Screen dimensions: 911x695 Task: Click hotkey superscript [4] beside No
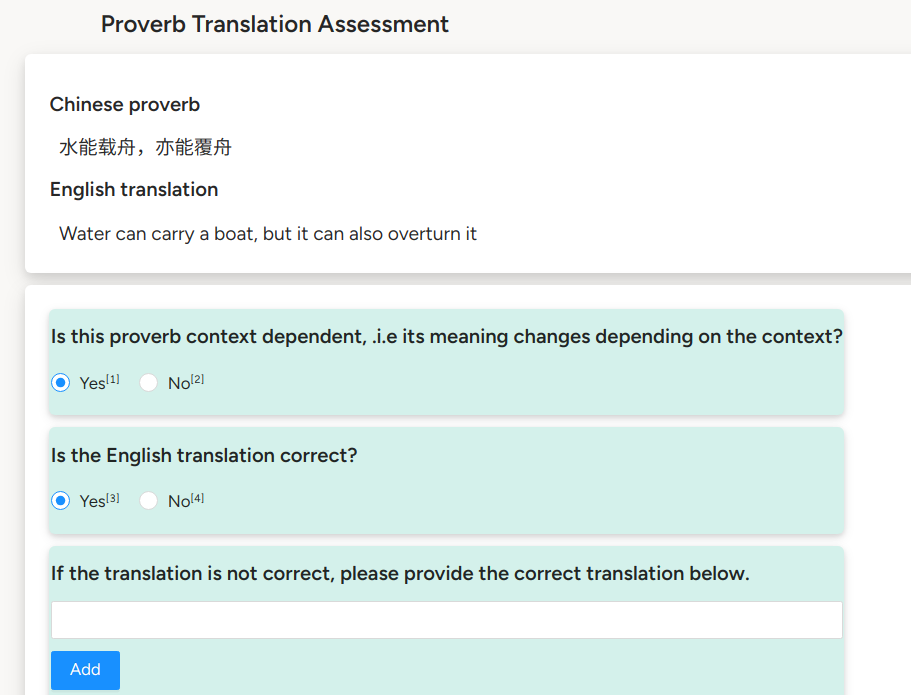click(198, 497)
